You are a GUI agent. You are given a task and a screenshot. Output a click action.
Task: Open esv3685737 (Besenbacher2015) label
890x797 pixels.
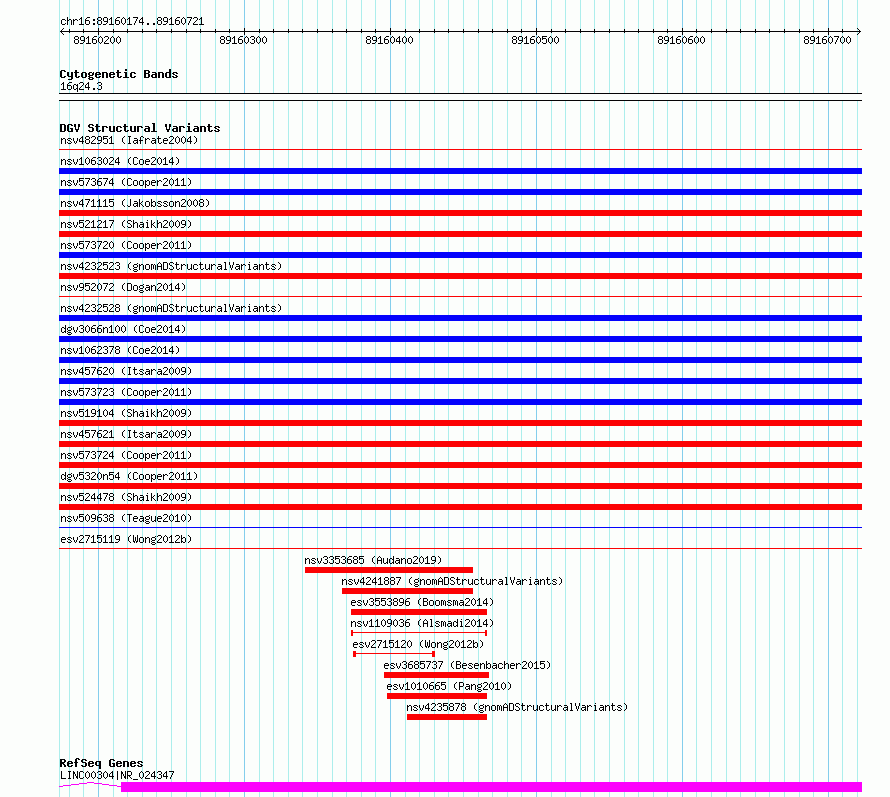pos(467,665)
